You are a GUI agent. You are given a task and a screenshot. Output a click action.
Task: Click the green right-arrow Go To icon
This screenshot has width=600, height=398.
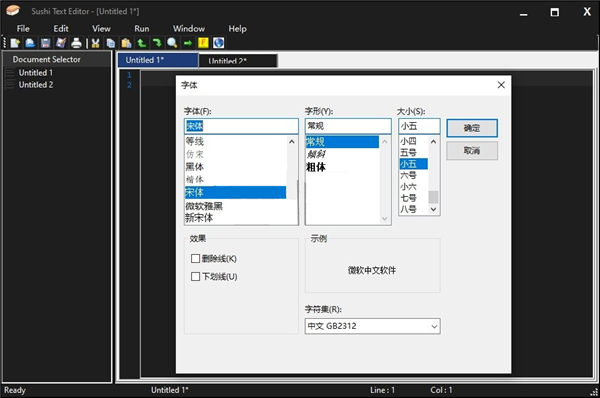(x=188, y=43)
